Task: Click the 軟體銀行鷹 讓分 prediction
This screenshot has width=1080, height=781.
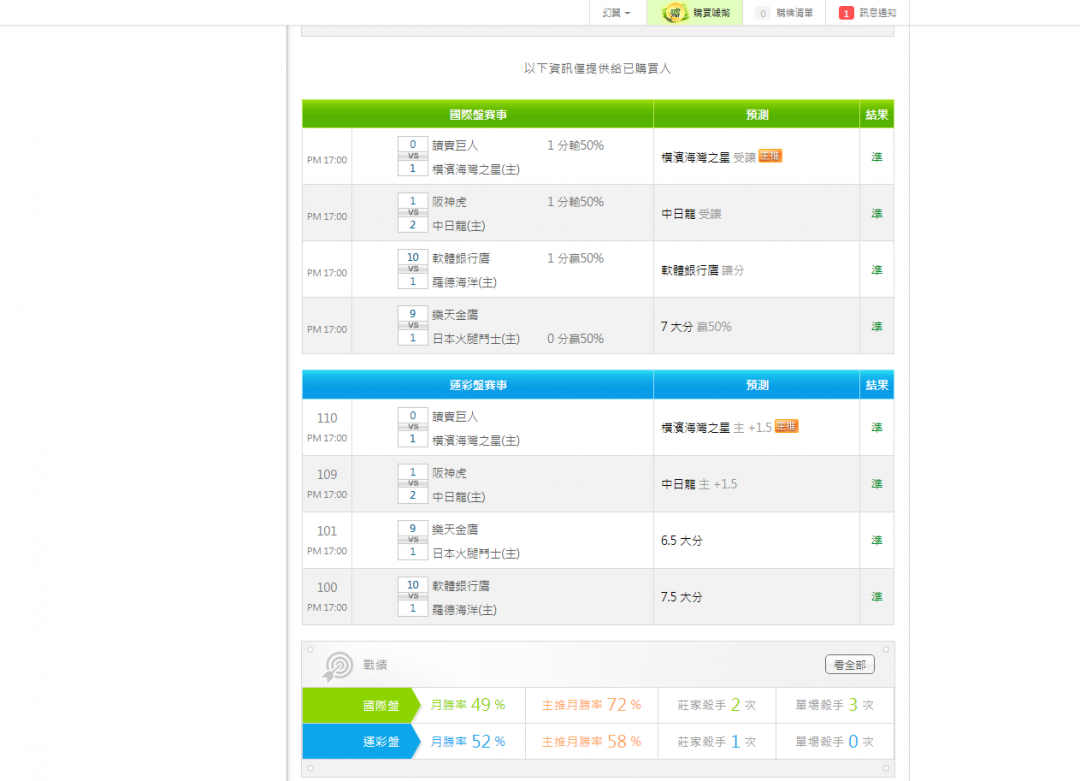Action: point(703,271)
